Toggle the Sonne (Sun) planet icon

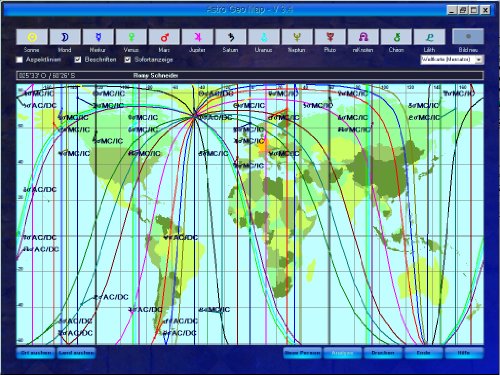pos(32,37)
